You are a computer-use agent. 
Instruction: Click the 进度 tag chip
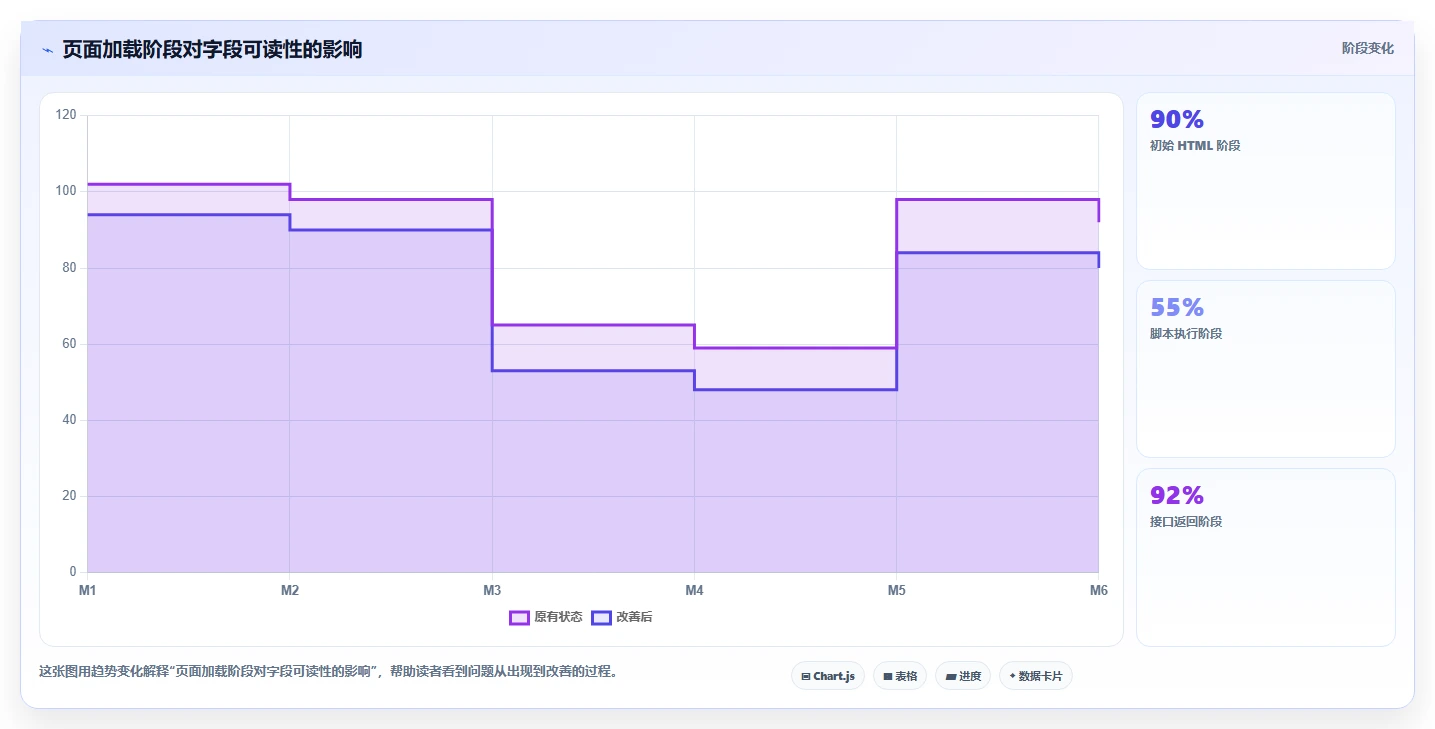(x=963, y=676)
